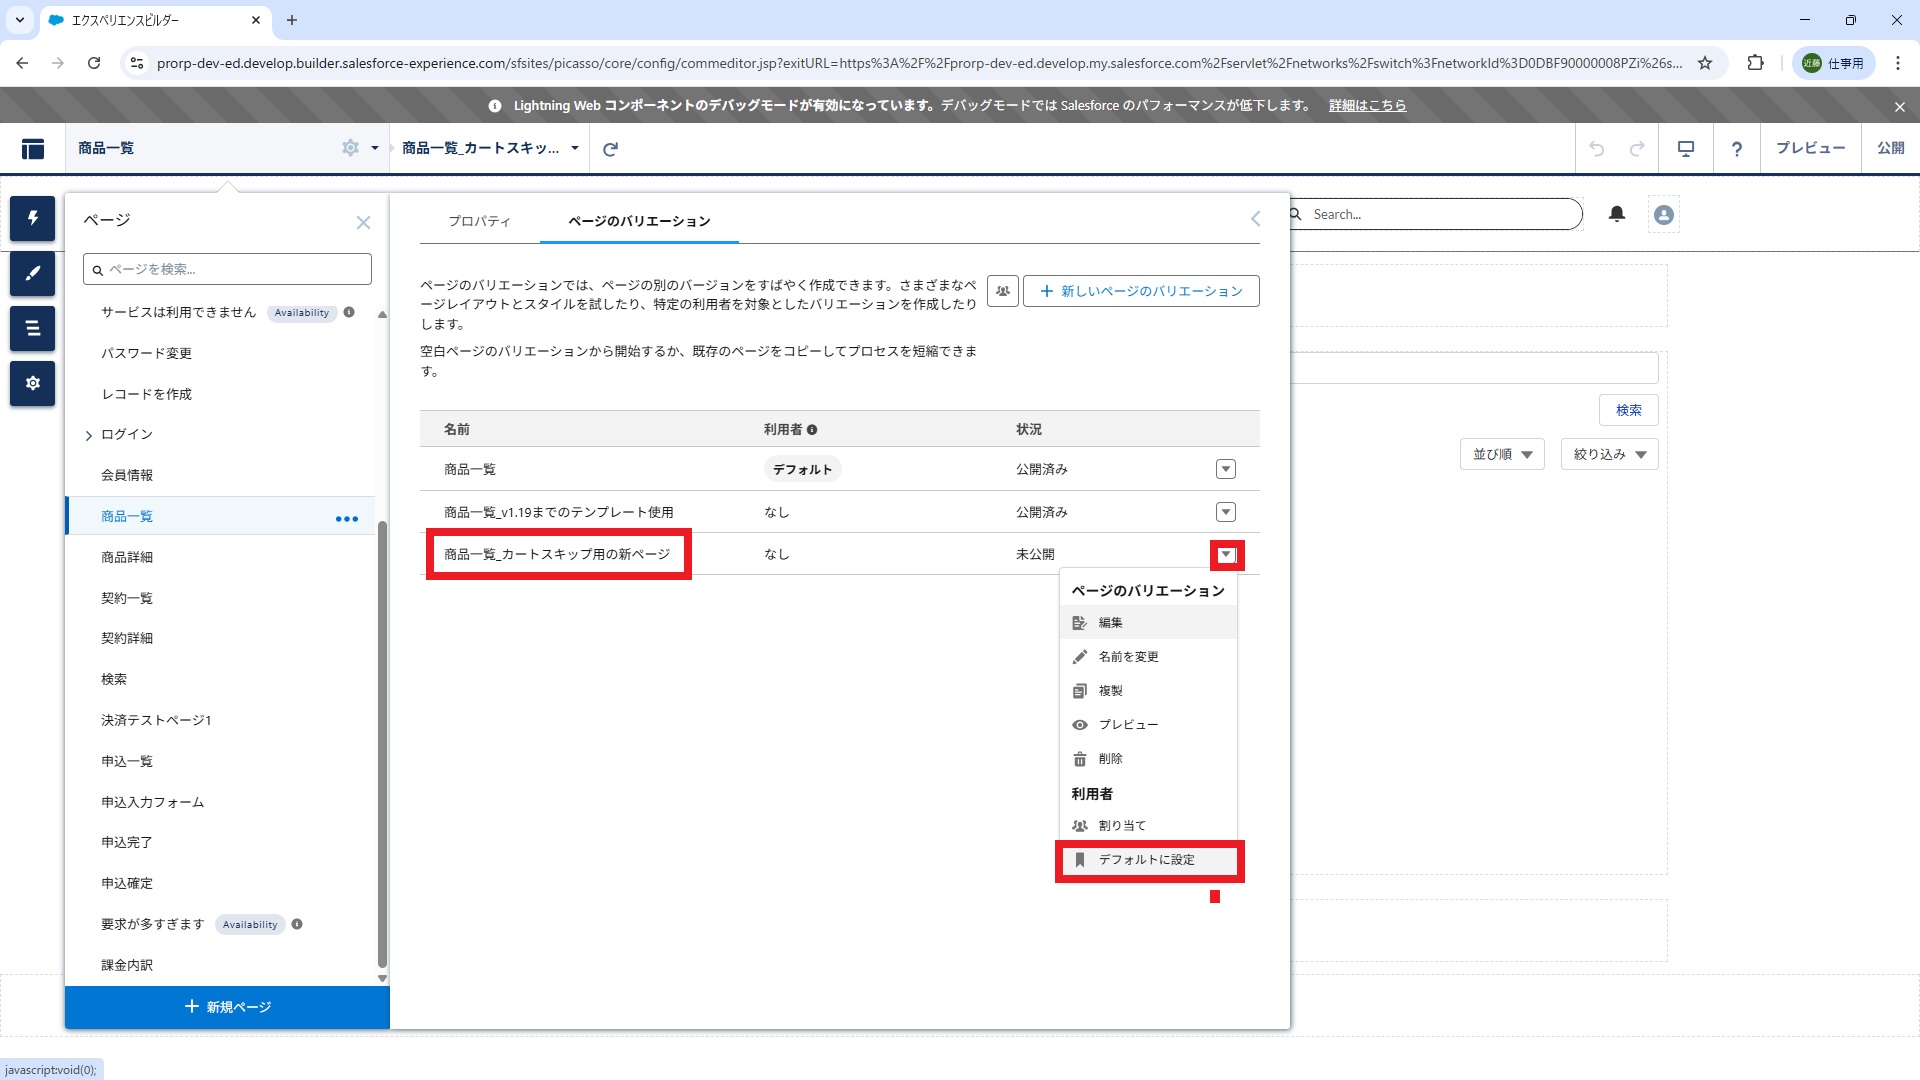Image resolution: width=1920 pixels, height=1080 pixels.
Task: Open the Theme paintbrush panel
Action: point(32,273)
